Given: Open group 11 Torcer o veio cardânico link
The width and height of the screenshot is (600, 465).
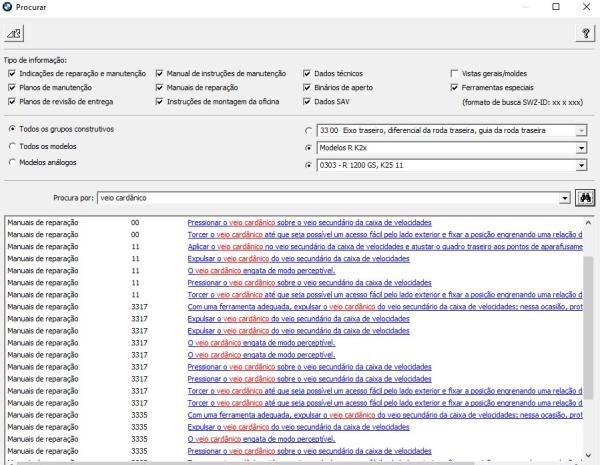Looking at the screenshot, I should [385, 295].
